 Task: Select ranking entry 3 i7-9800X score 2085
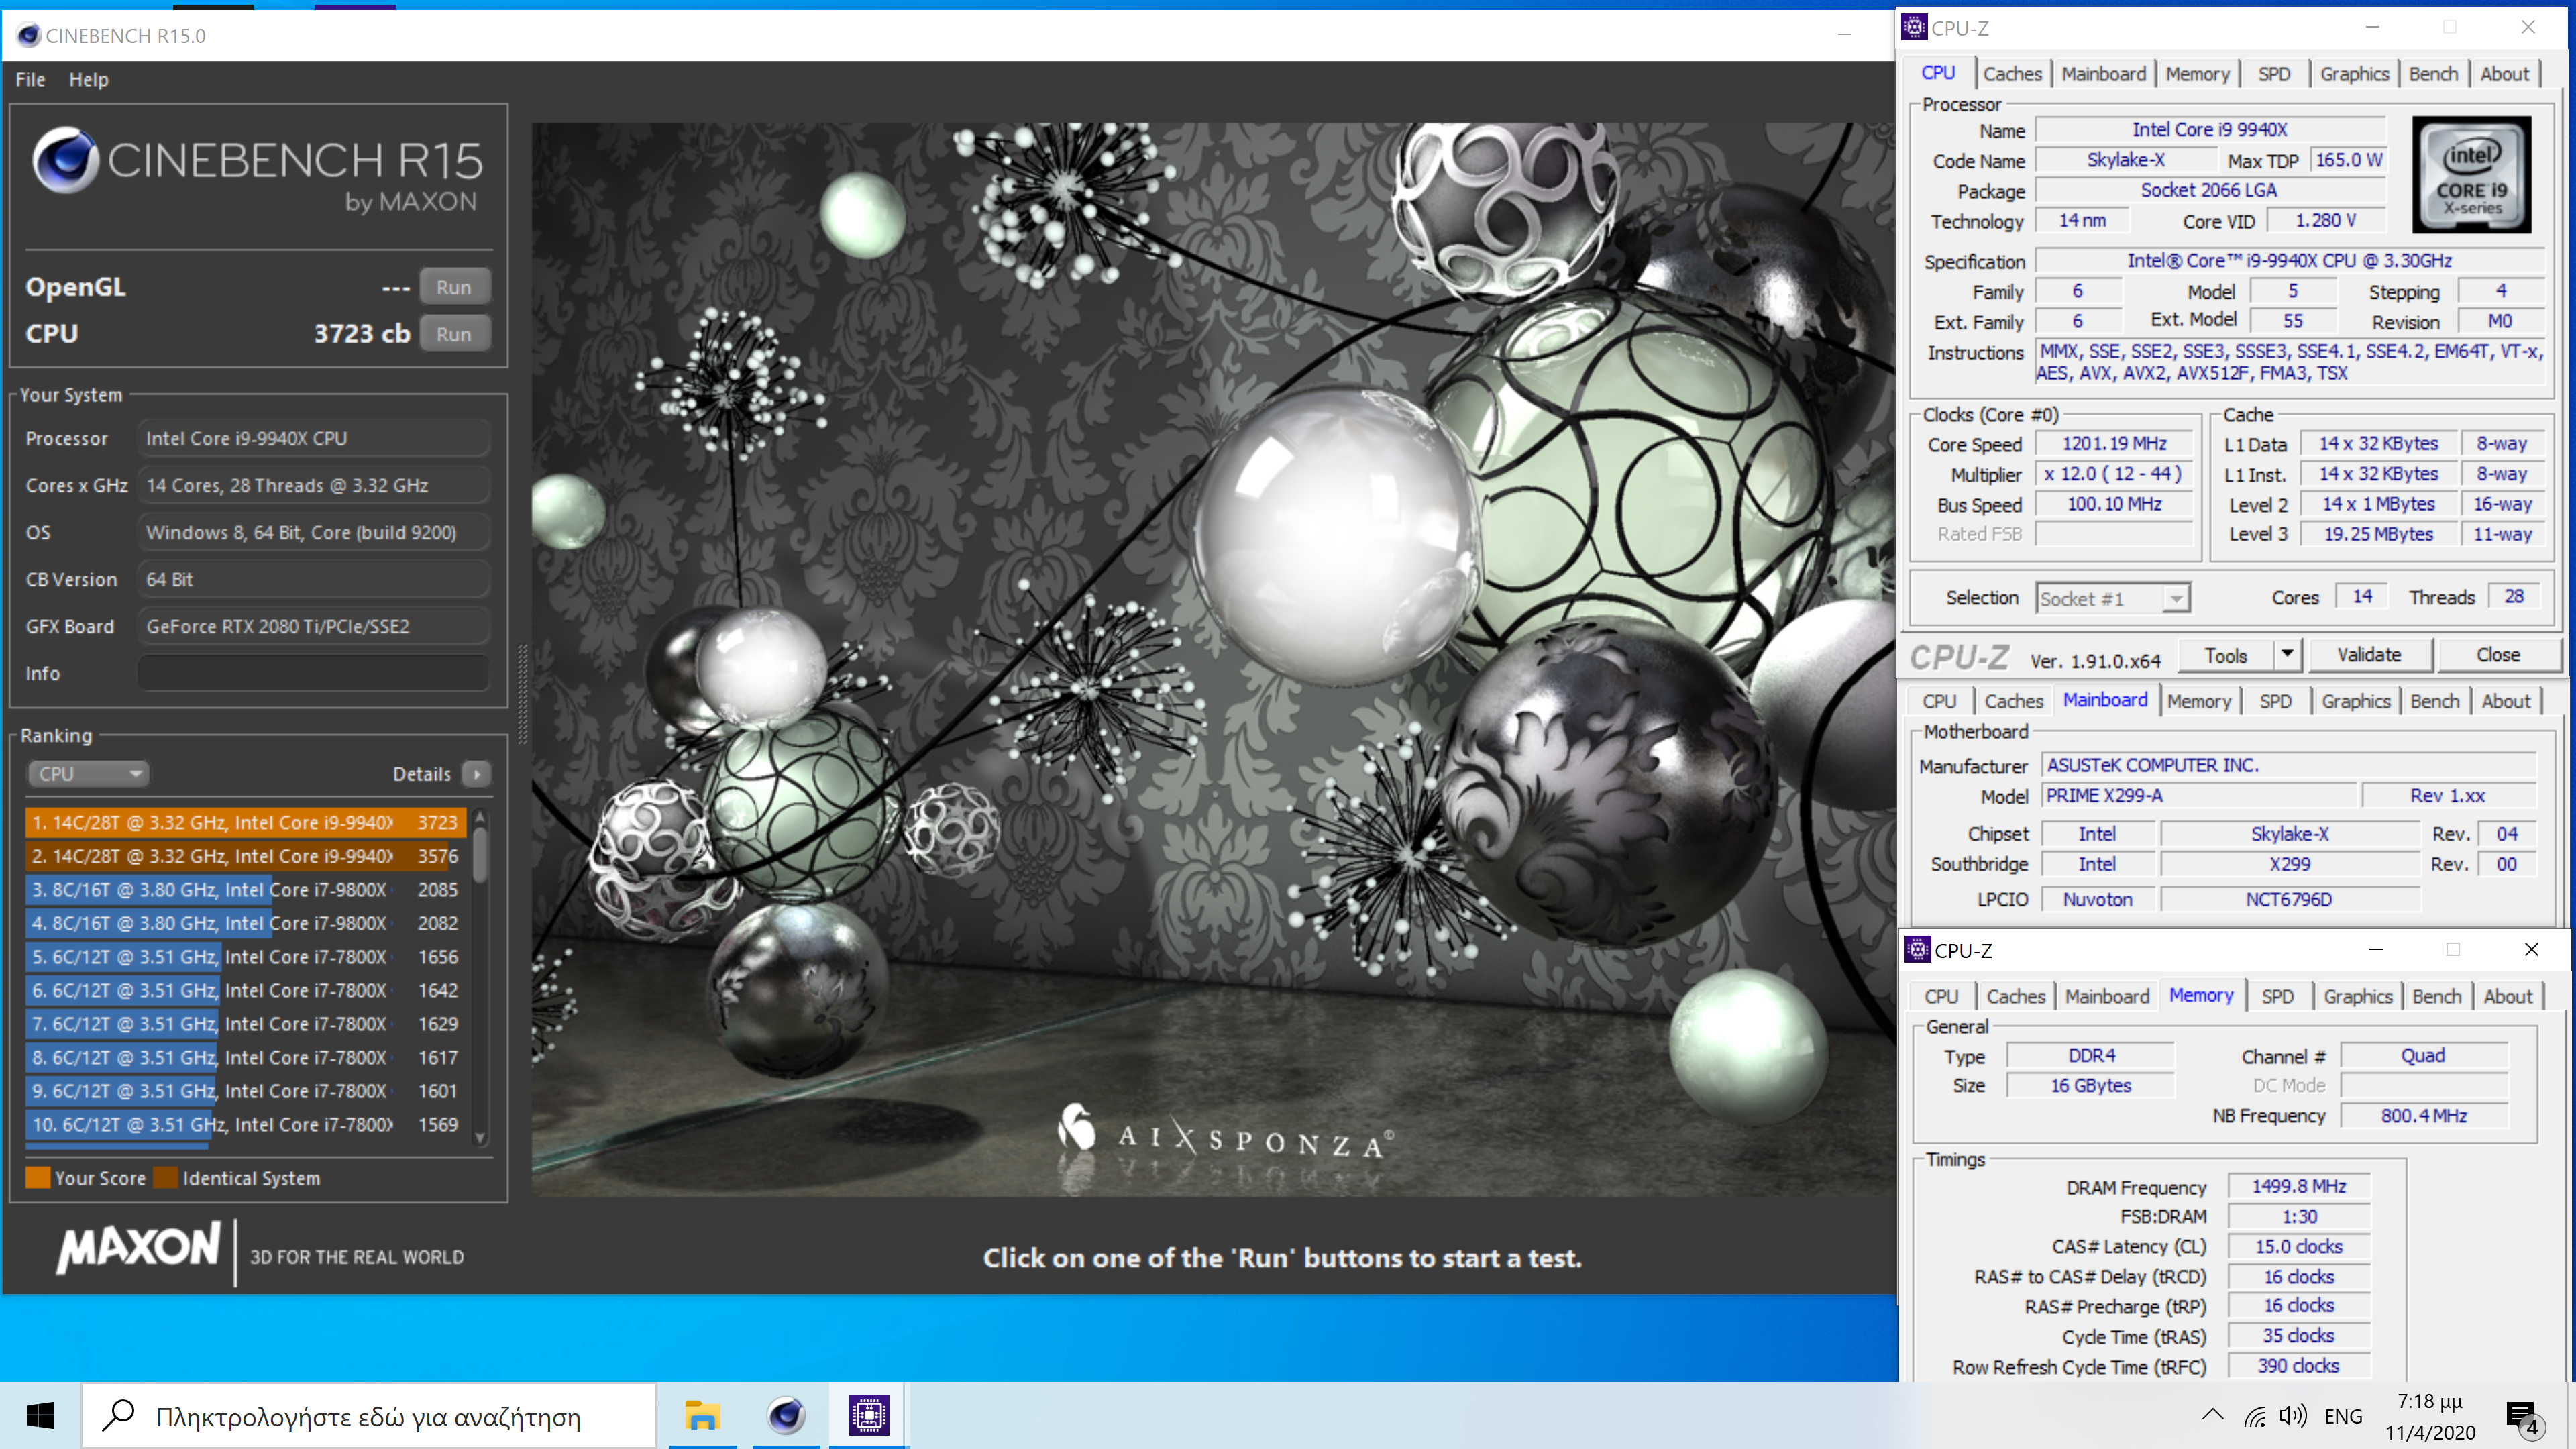click(x=246, y=889)
